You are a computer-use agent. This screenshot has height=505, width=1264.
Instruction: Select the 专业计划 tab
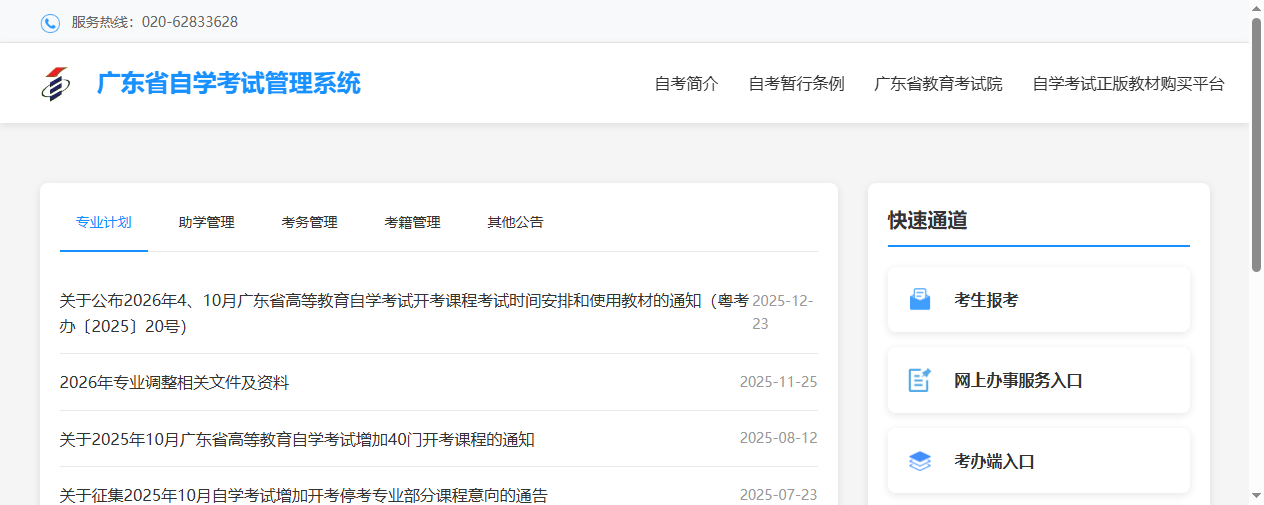point(104,222)
